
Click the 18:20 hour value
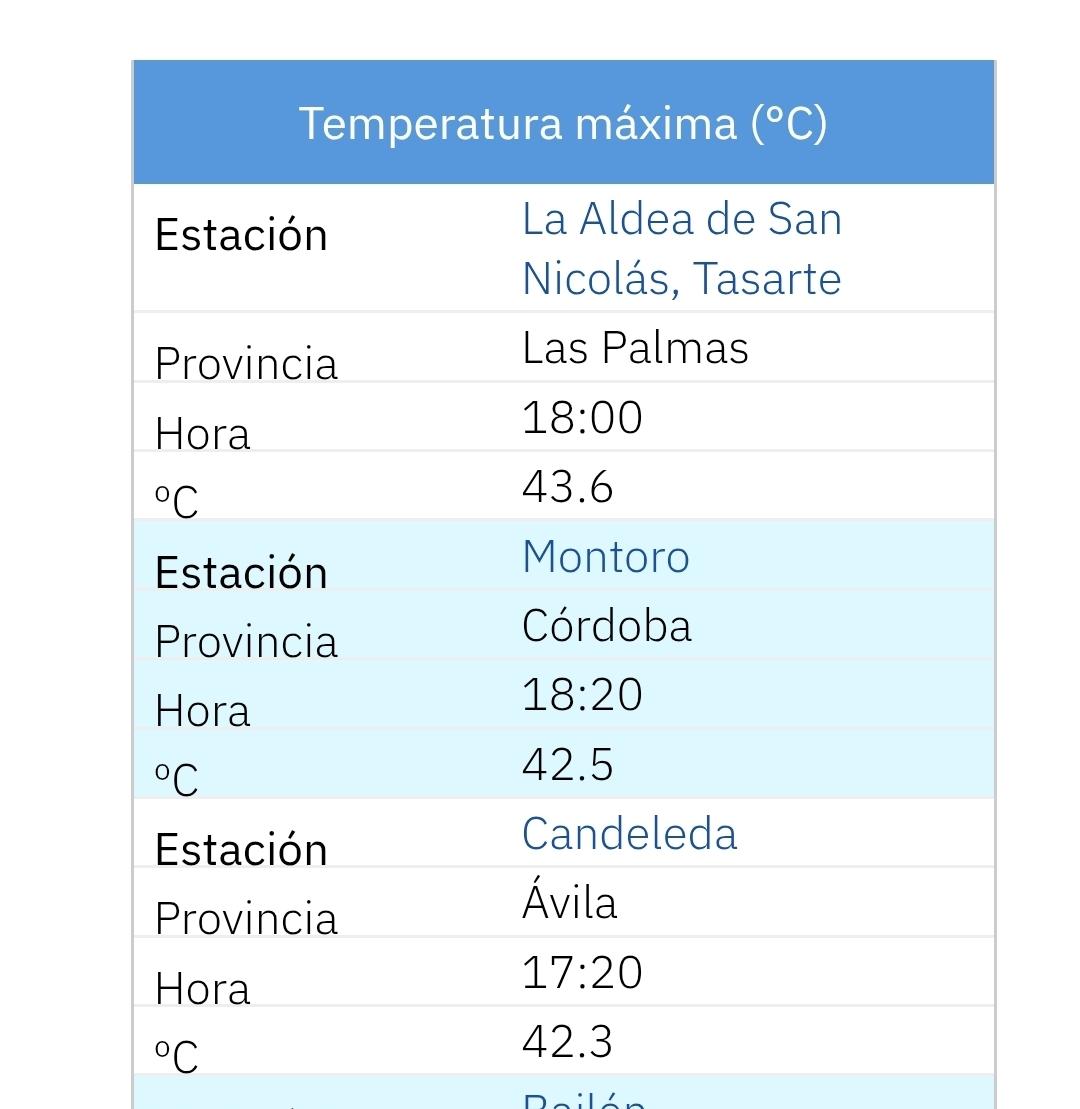pos(582,695)
